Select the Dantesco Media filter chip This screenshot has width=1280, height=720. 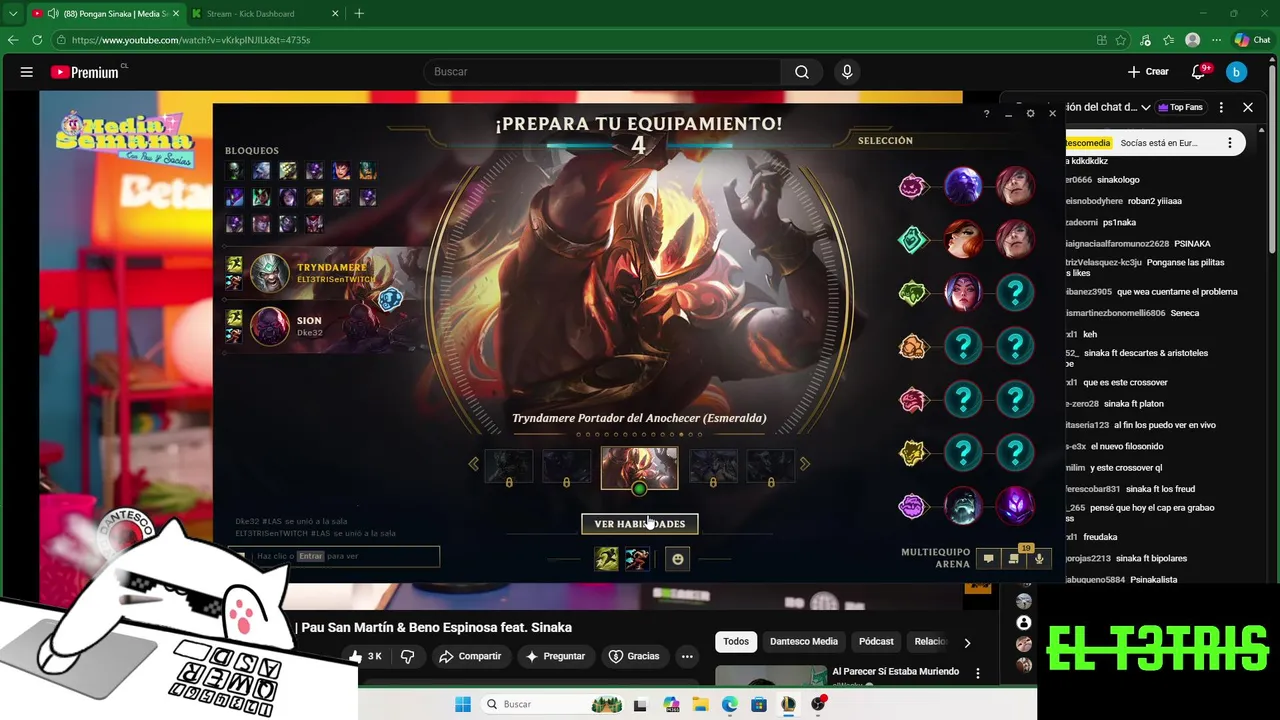804,641
